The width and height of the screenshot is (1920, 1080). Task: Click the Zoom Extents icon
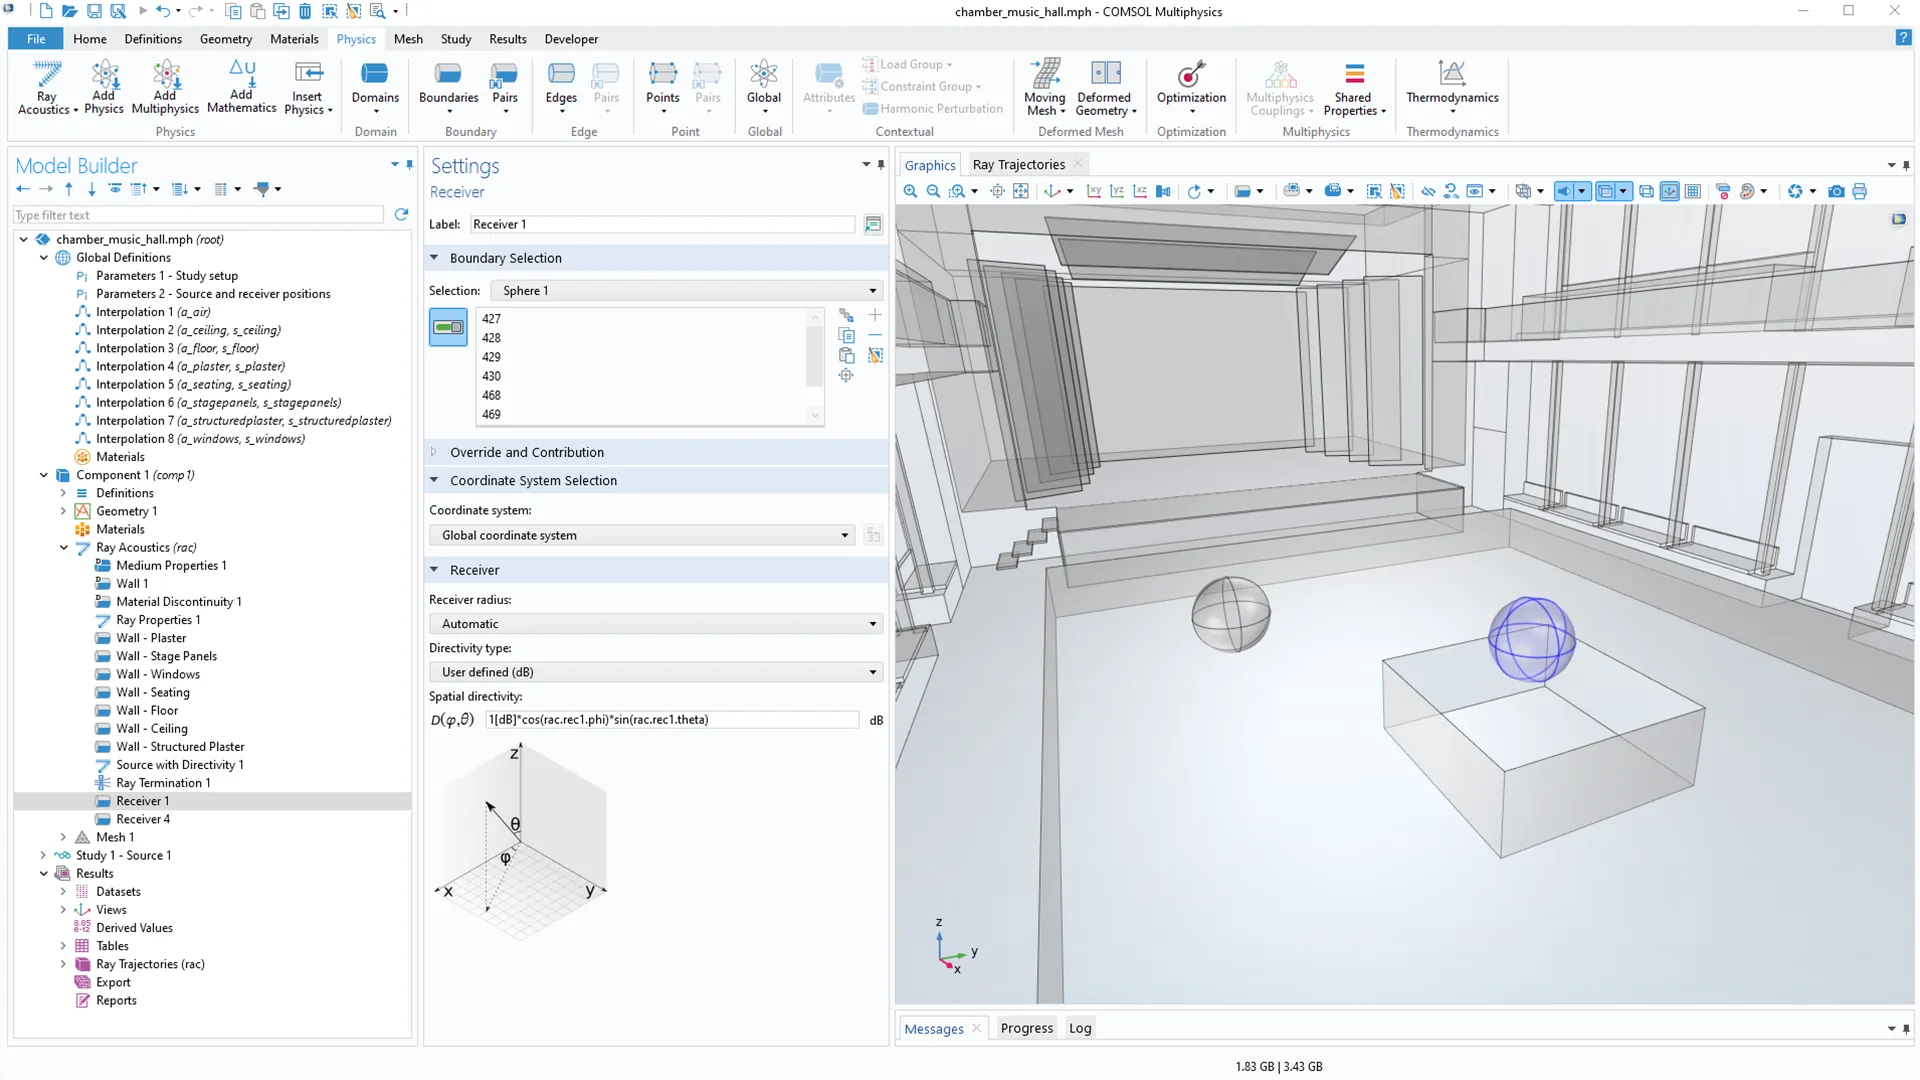1020,191
